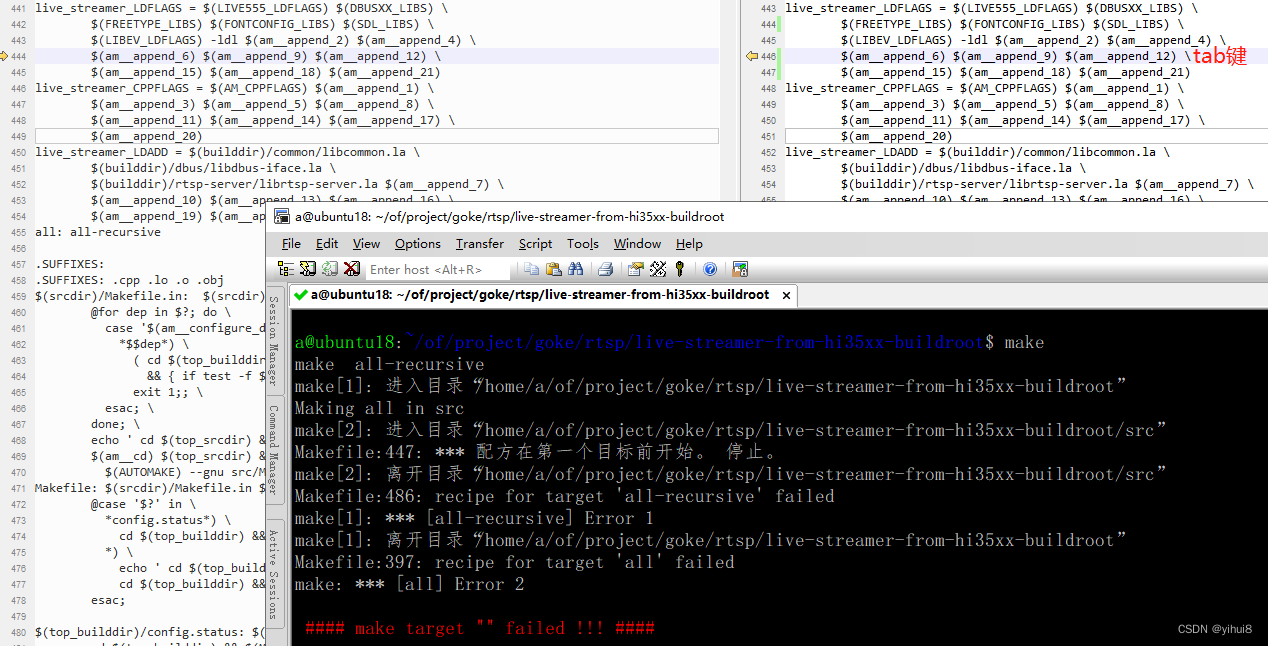Open the View menu

(x=366, y=244)
